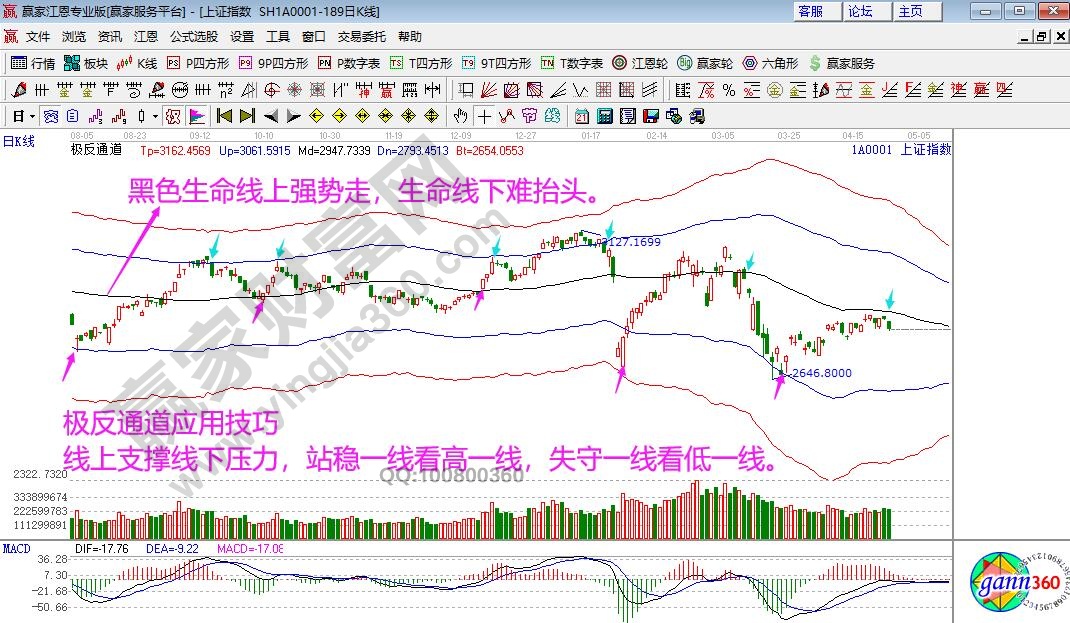This screenshot has height=623, width=1070.
Task: Click the 赢家服务 dollar sign icon
Action: click(x=817, y=63)
